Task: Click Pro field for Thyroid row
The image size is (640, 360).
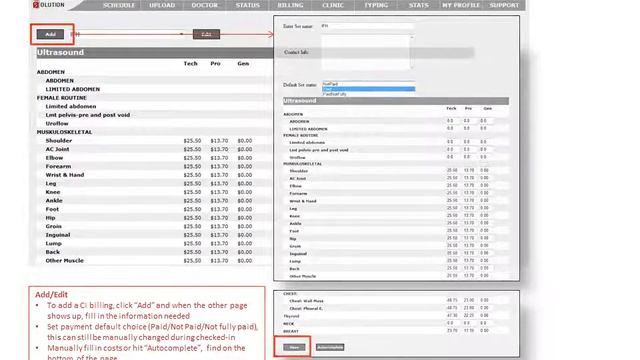Action: (x=469, y=315)
